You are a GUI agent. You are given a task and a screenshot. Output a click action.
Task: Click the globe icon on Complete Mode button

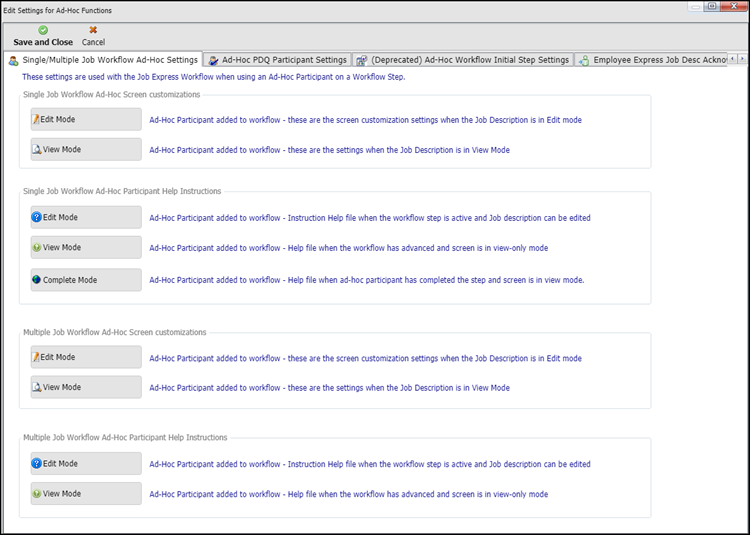click(x=36, y=280)
